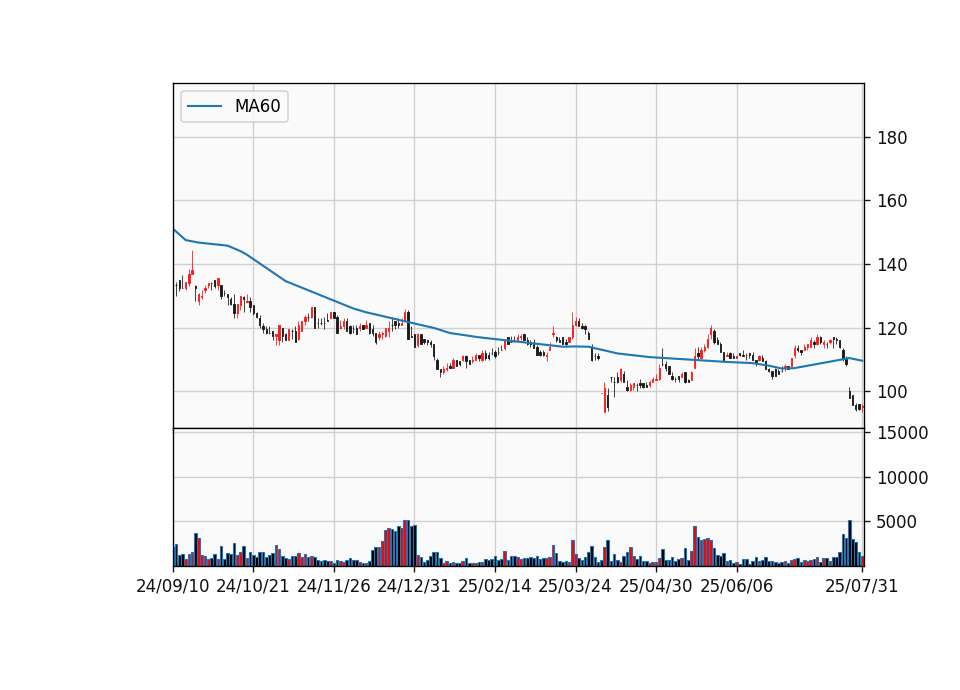This screenshot has height=690, width=960.
Task: Click the 120 price axis label
Action: click(x=892, y=329)
